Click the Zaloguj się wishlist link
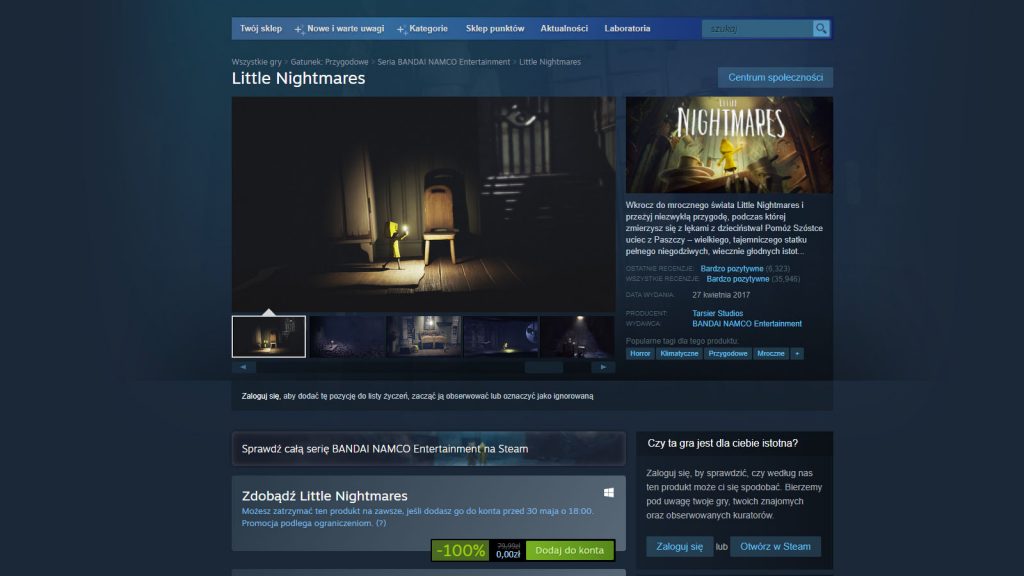 tap(260, 396)
